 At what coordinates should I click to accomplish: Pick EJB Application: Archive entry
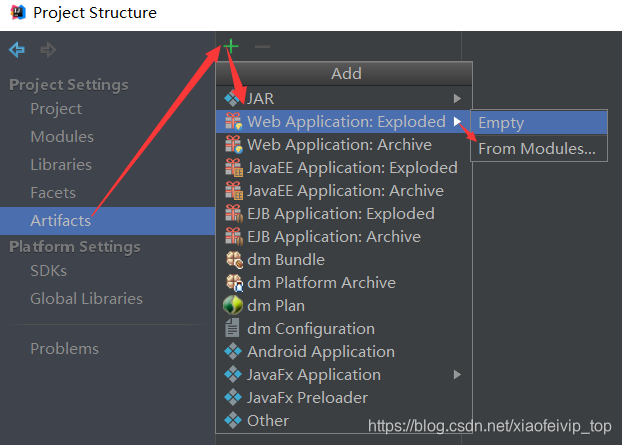pos(344,236)
